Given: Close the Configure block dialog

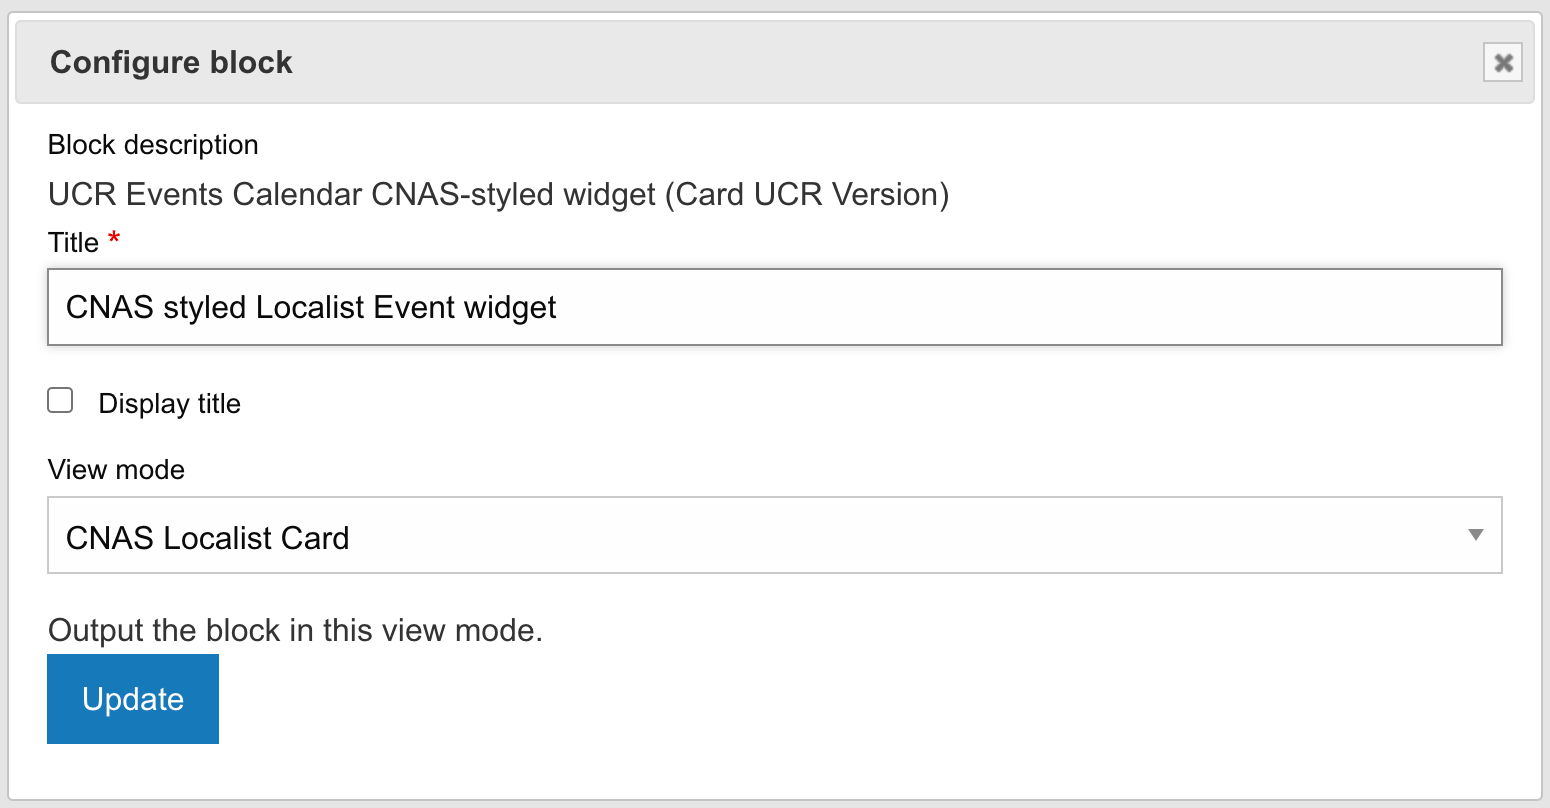Looking at the screenshot, I should [1502, 63].
